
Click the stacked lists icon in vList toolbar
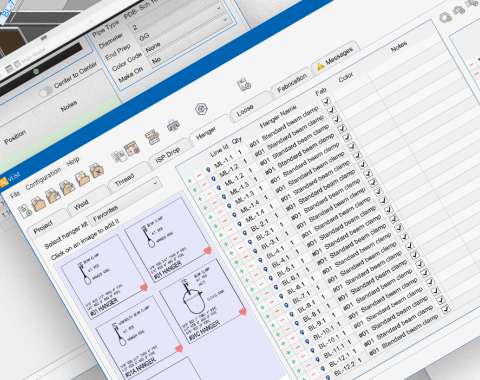(152, 137)
